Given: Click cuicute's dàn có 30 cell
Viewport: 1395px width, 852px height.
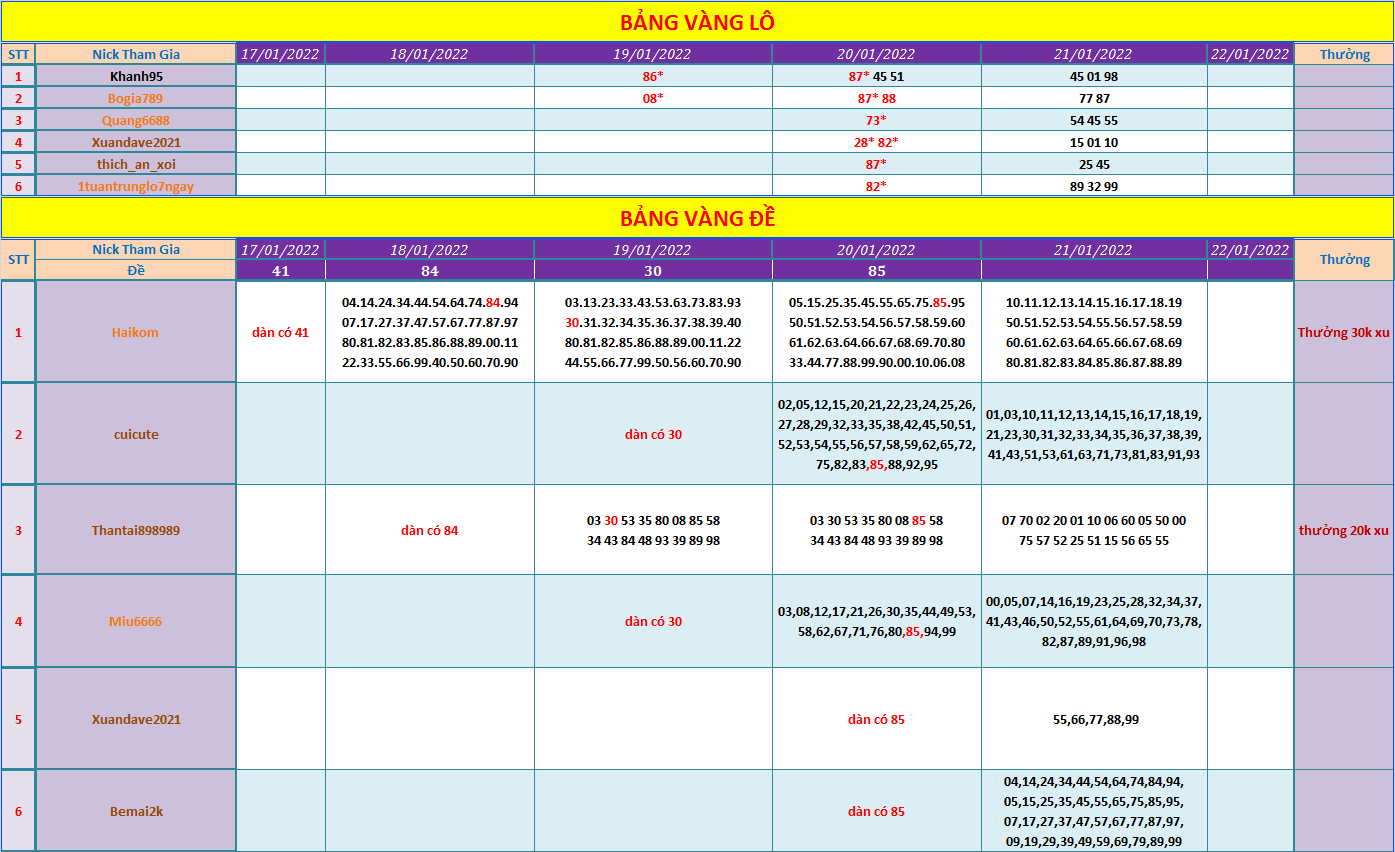Looking at the screenshot, I should [x=653, y=434].
